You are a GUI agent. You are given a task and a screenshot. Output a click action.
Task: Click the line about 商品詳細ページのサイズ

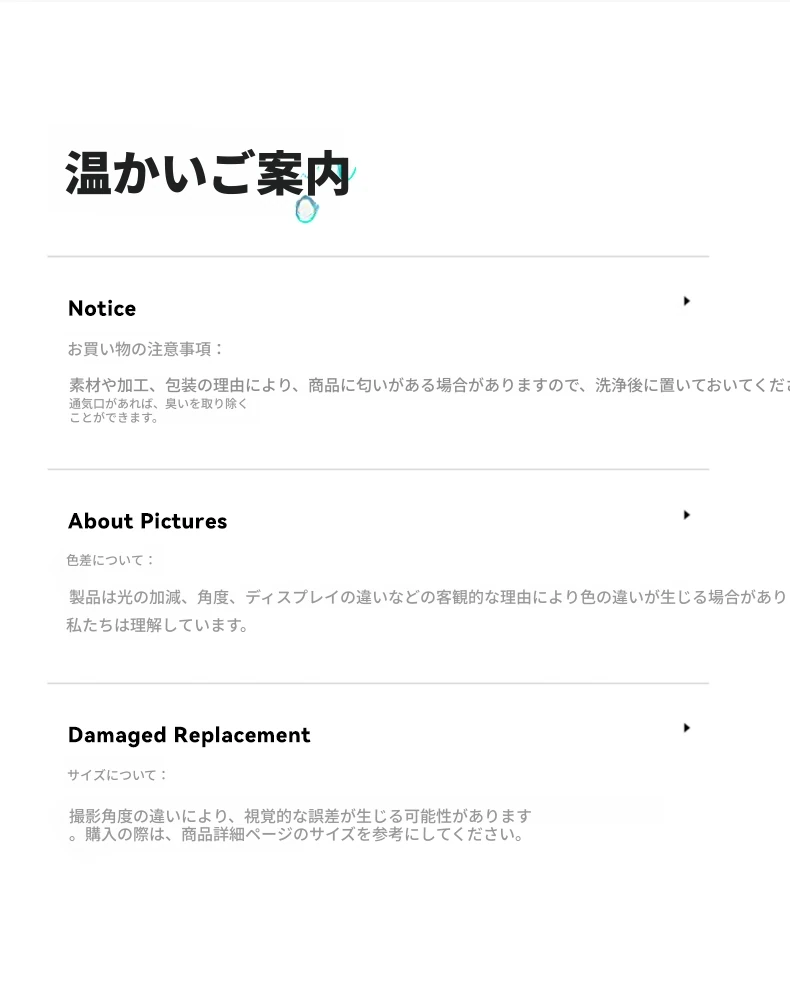(298, 835)
